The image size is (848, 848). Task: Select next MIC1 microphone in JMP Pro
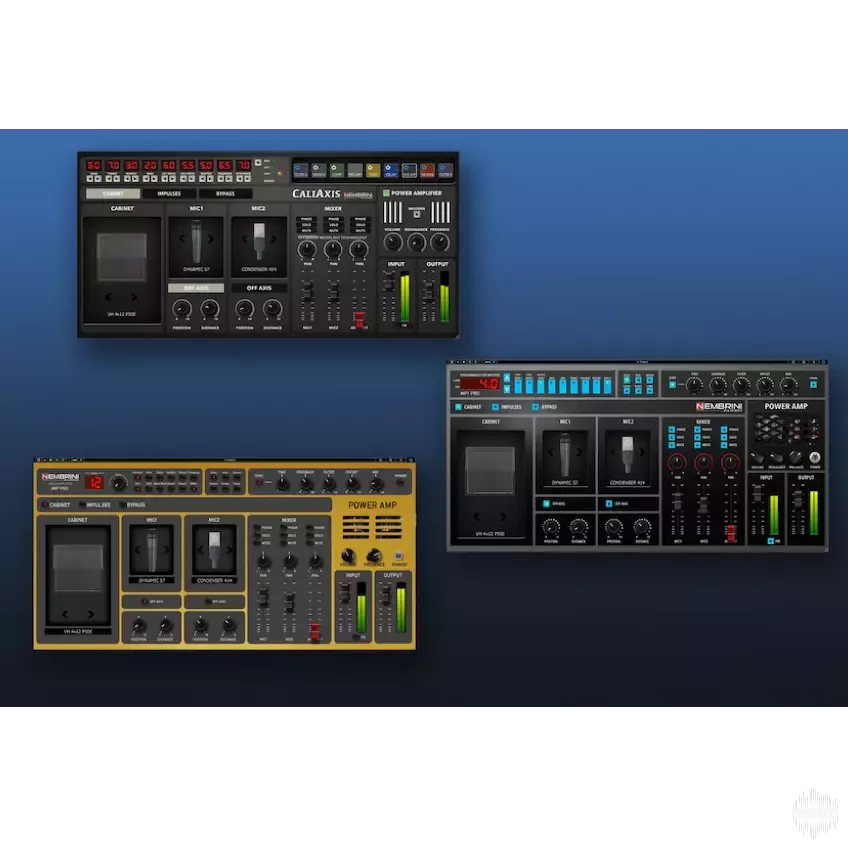coord(166,549)
